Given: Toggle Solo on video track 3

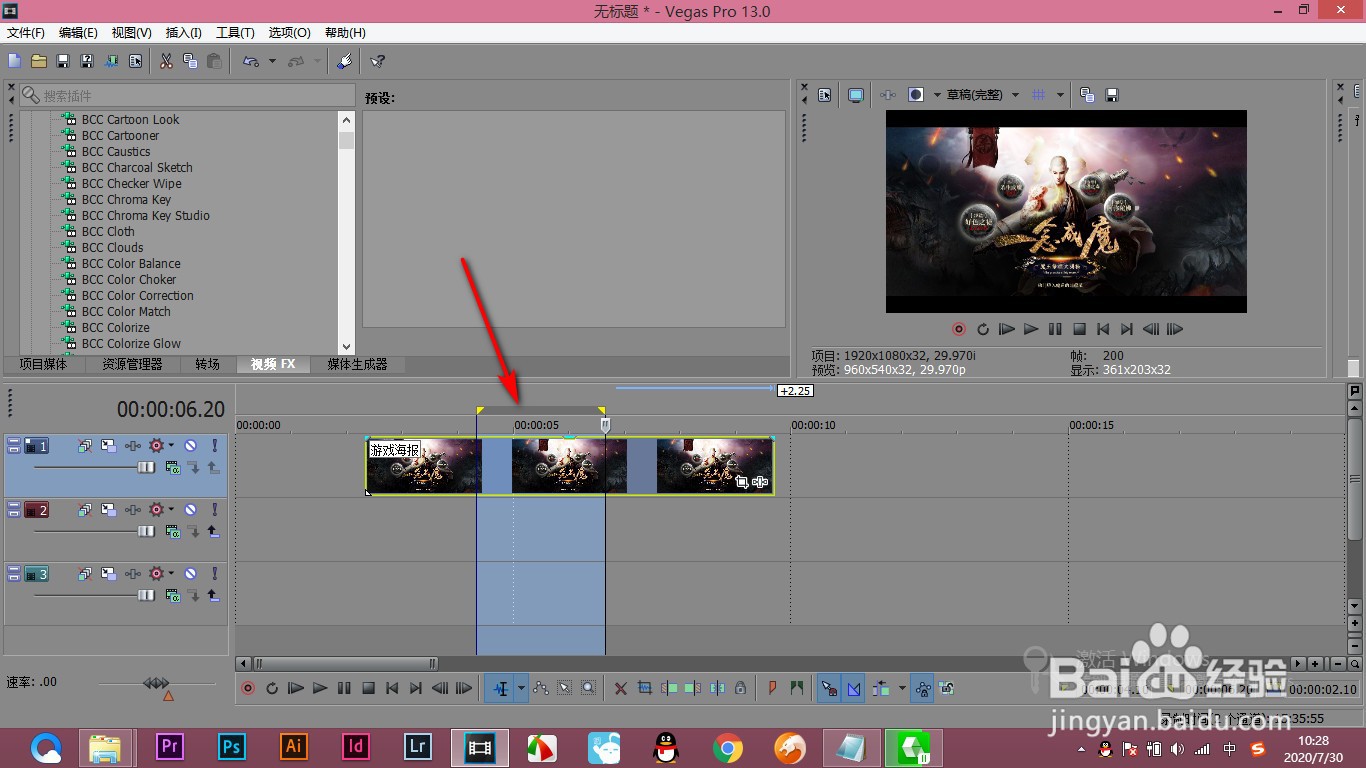Looking at the screenshot, I should tap(213, 574).
